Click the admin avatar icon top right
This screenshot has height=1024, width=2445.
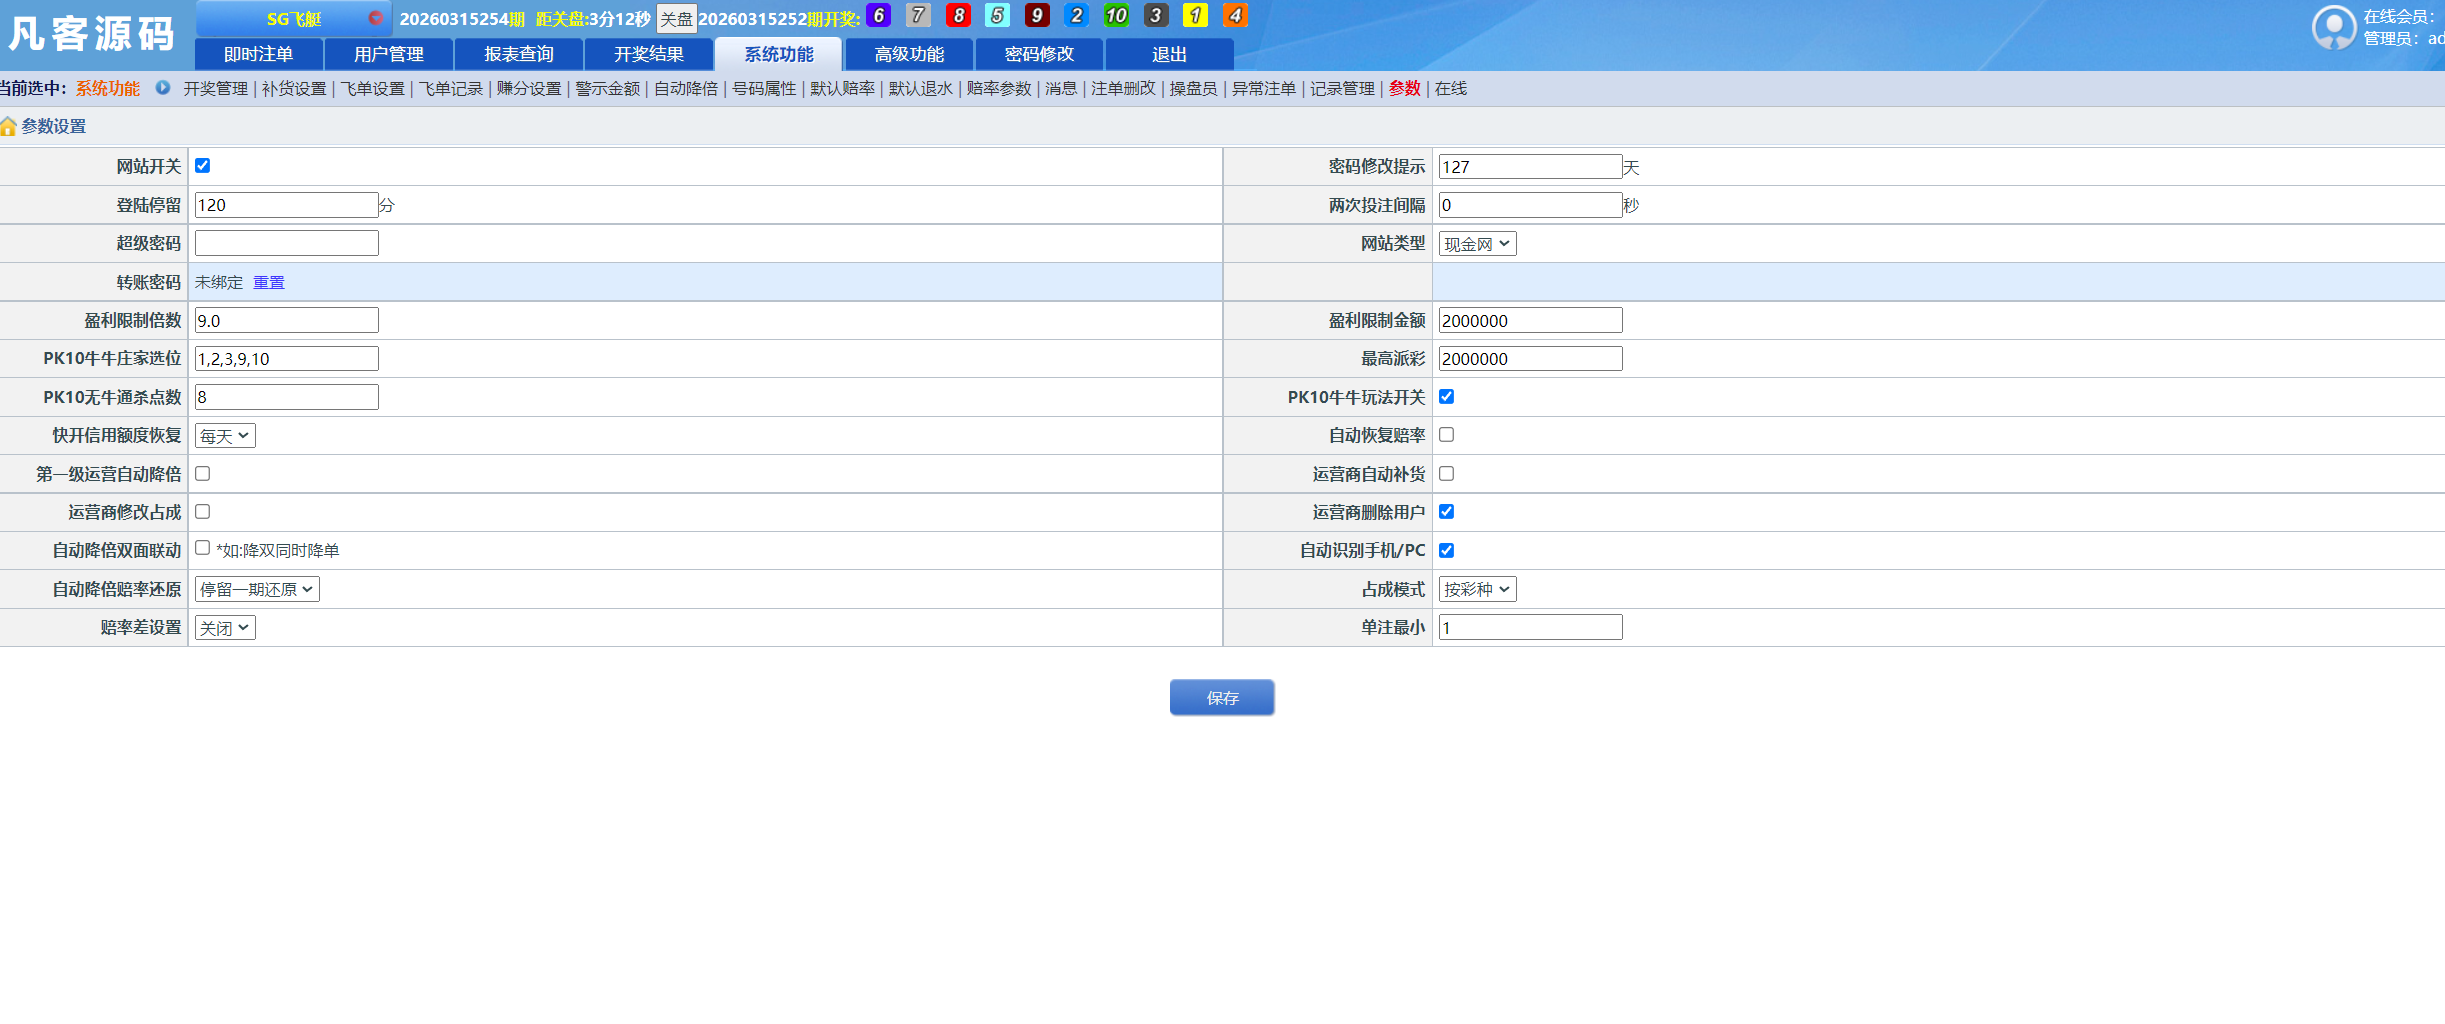pyautogui.click(x=2334, y=27)
